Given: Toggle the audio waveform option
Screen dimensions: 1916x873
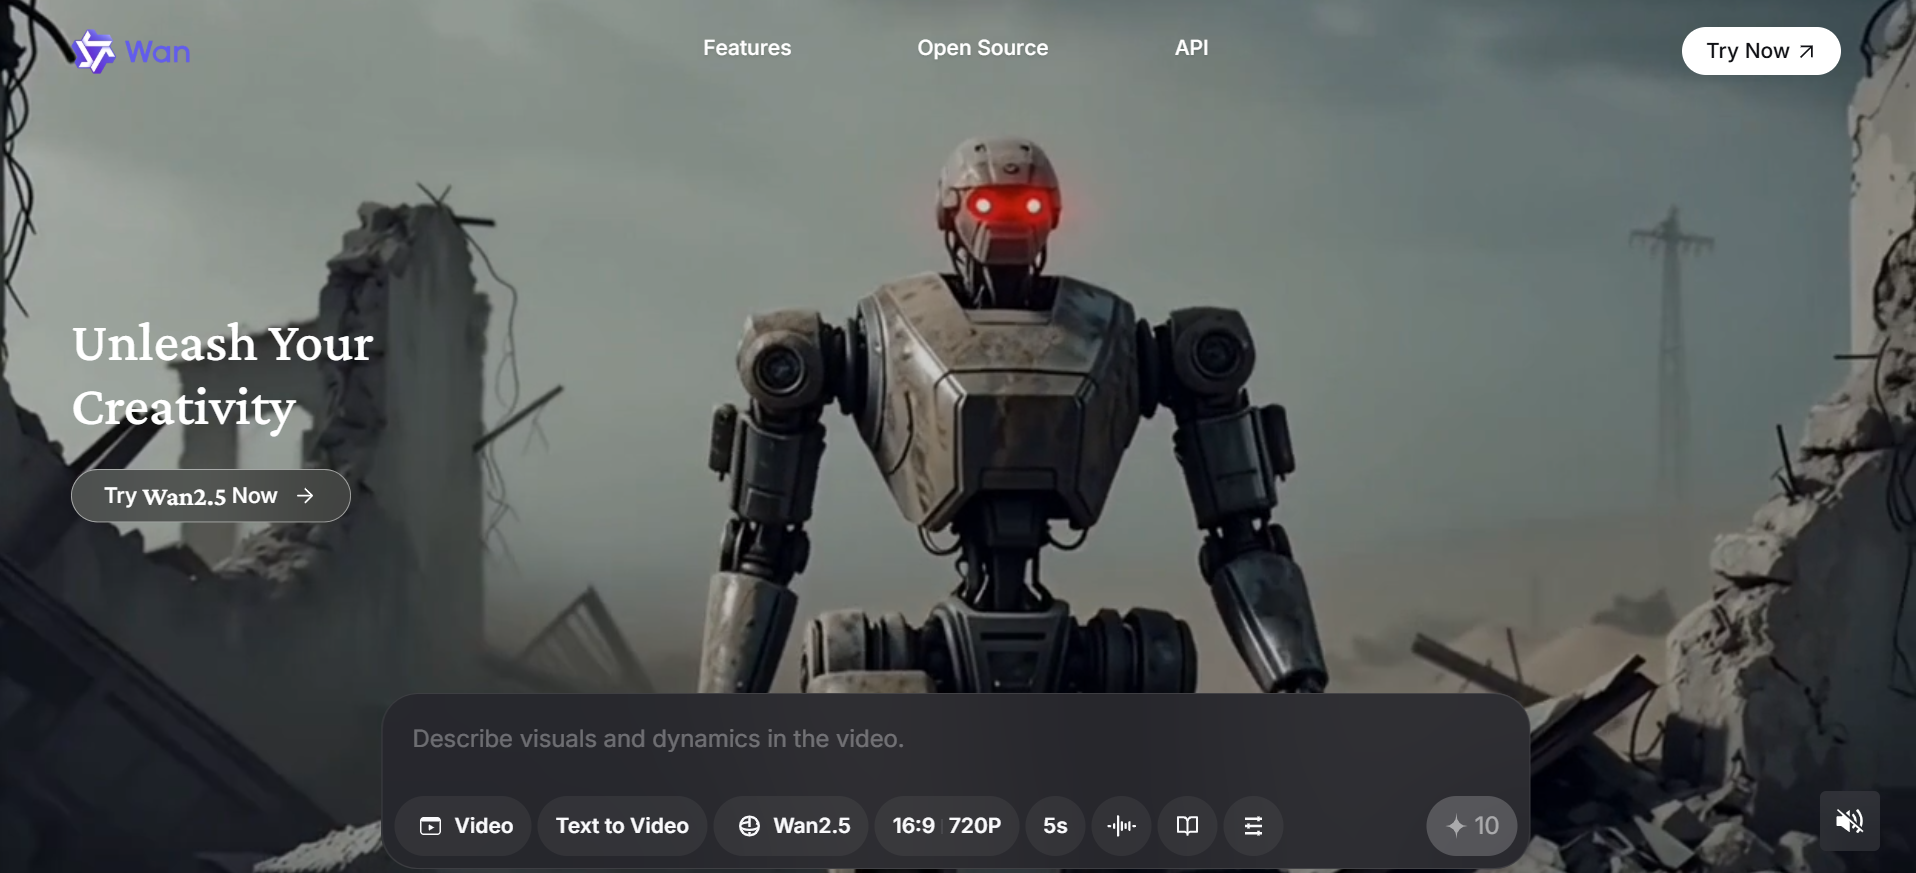Looking at the screenshot, I should (x=1122, y=826).
